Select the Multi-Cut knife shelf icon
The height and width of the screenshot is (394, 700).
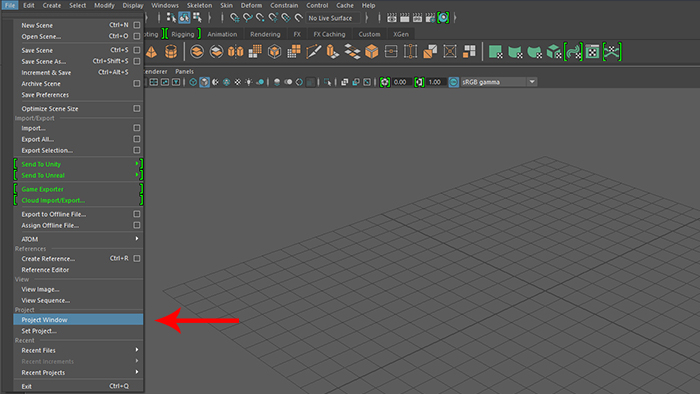pyautogui.click(x=313, y=52)
